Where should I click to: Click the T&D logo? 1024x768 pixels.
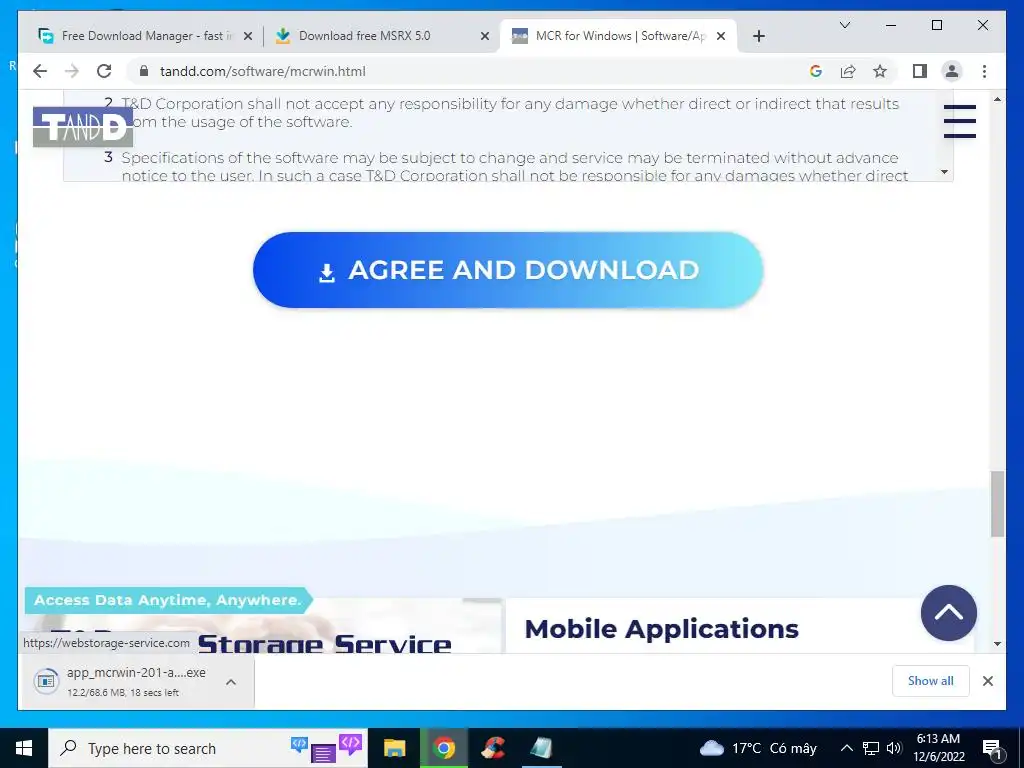(83, 127)
